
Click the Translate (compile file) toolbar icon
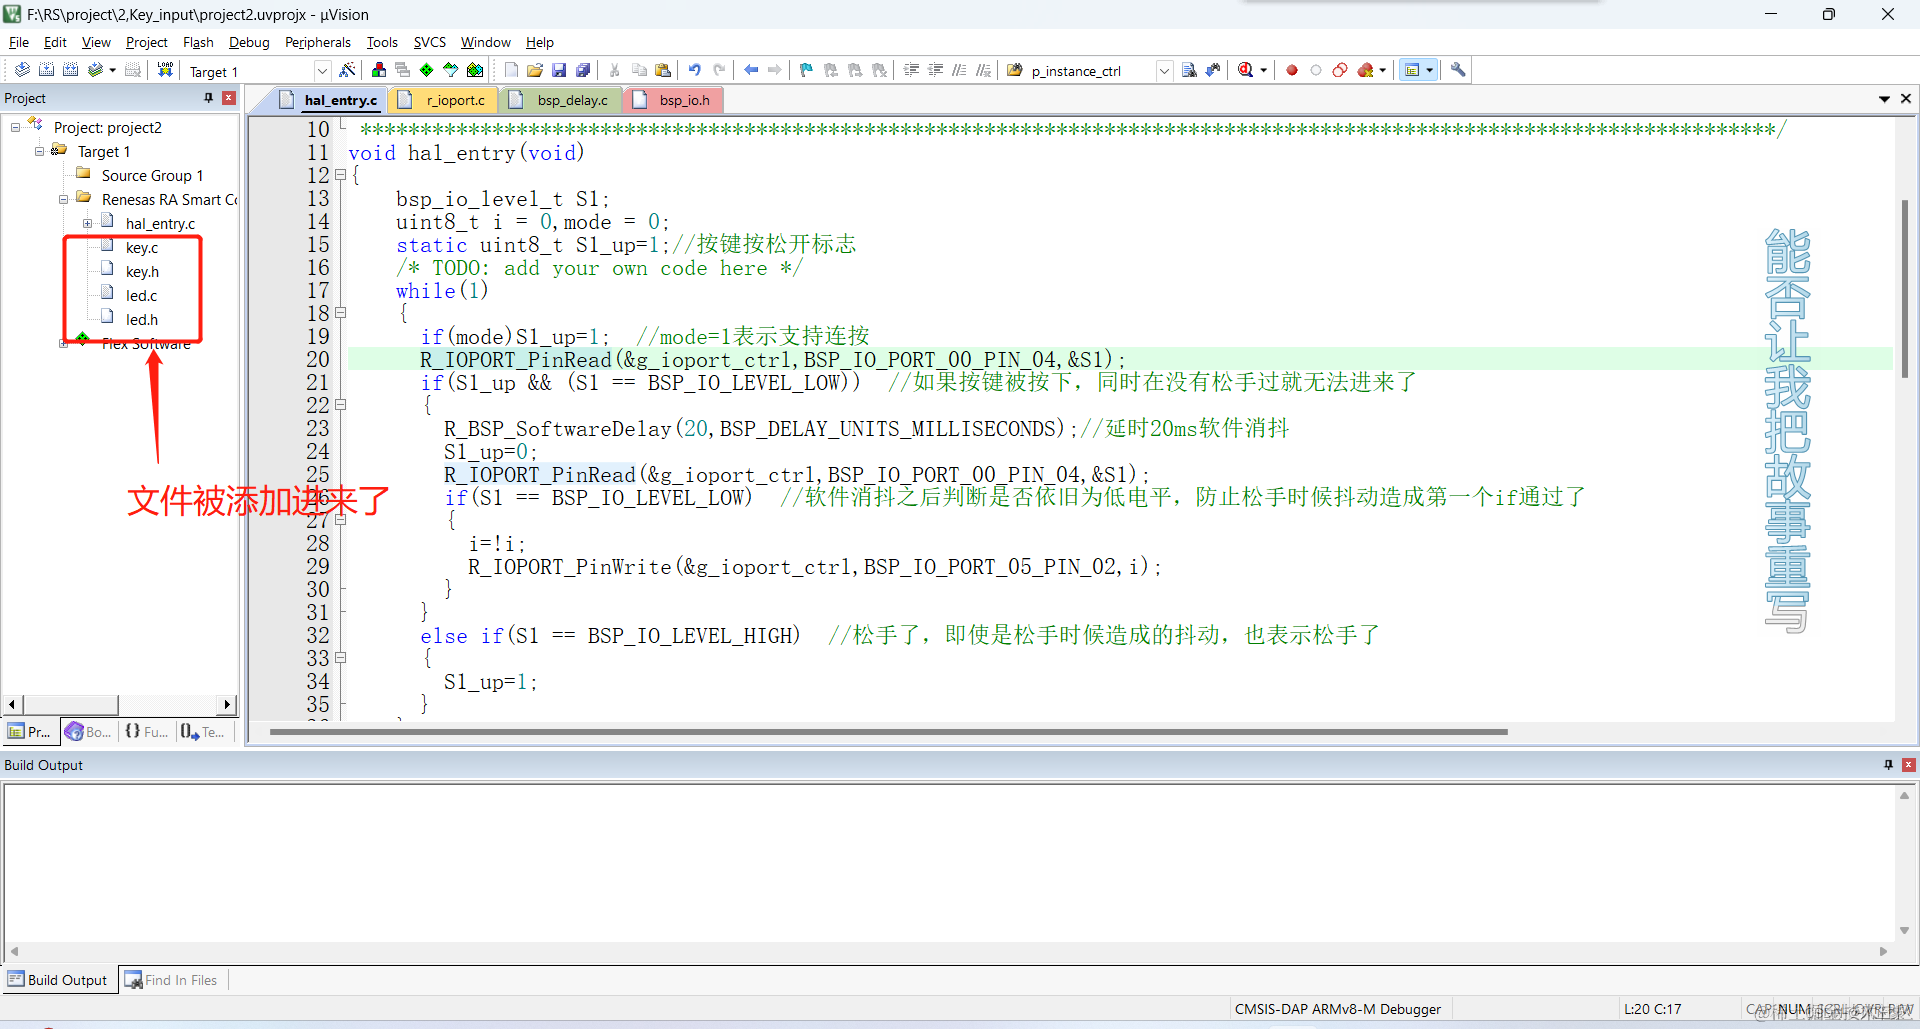[x=22, y=70]
